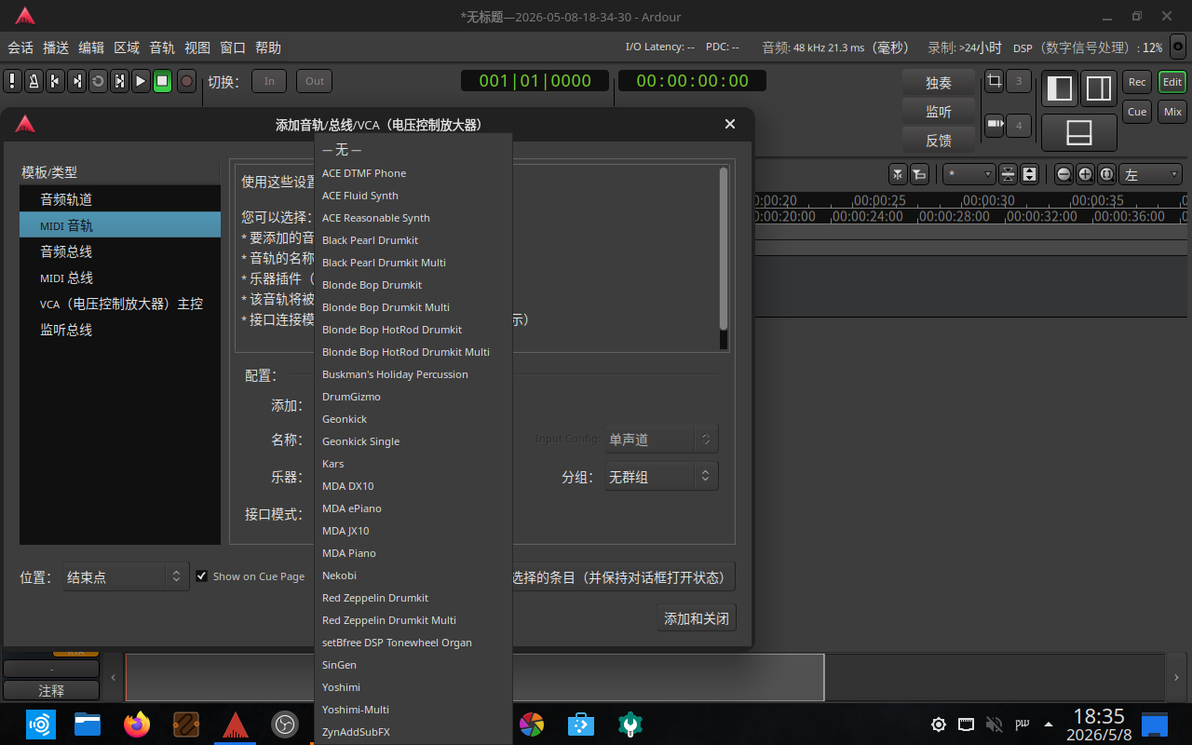Open the 帮助 menu
Image resolution: width=1192 pixels, height=745 pixels.
pyautogui.click(x=268, y=48)
